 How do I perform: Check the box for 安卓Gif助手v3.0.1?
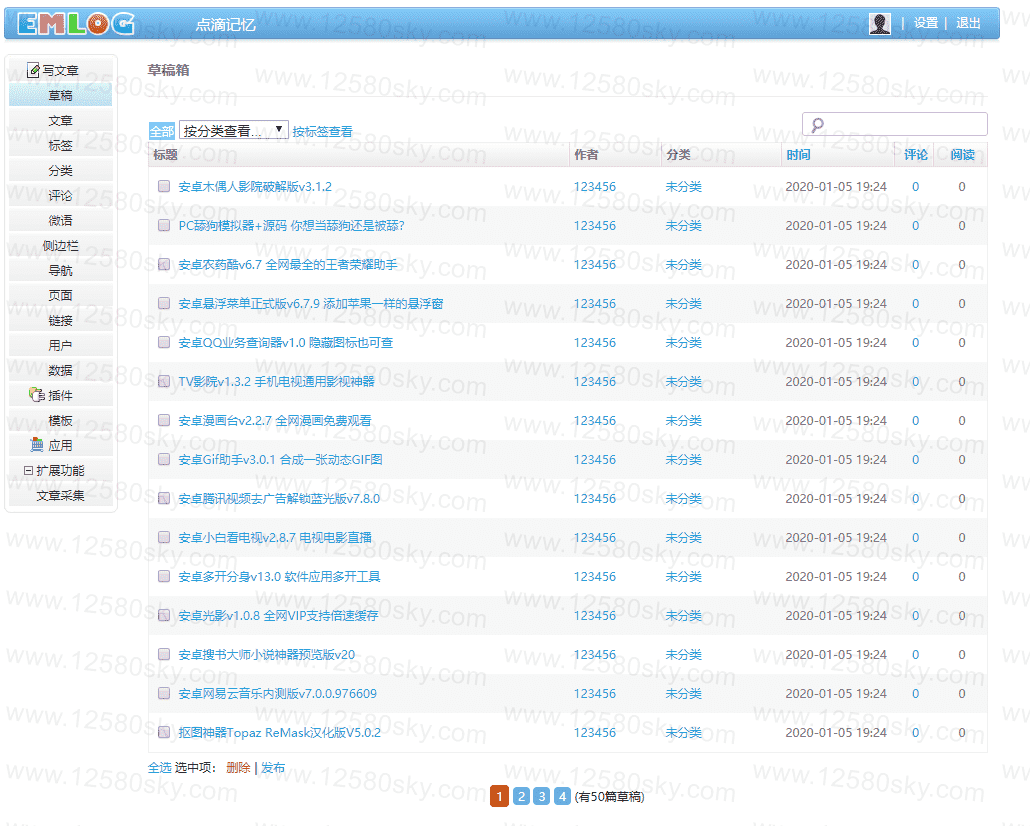coord(164,459)
